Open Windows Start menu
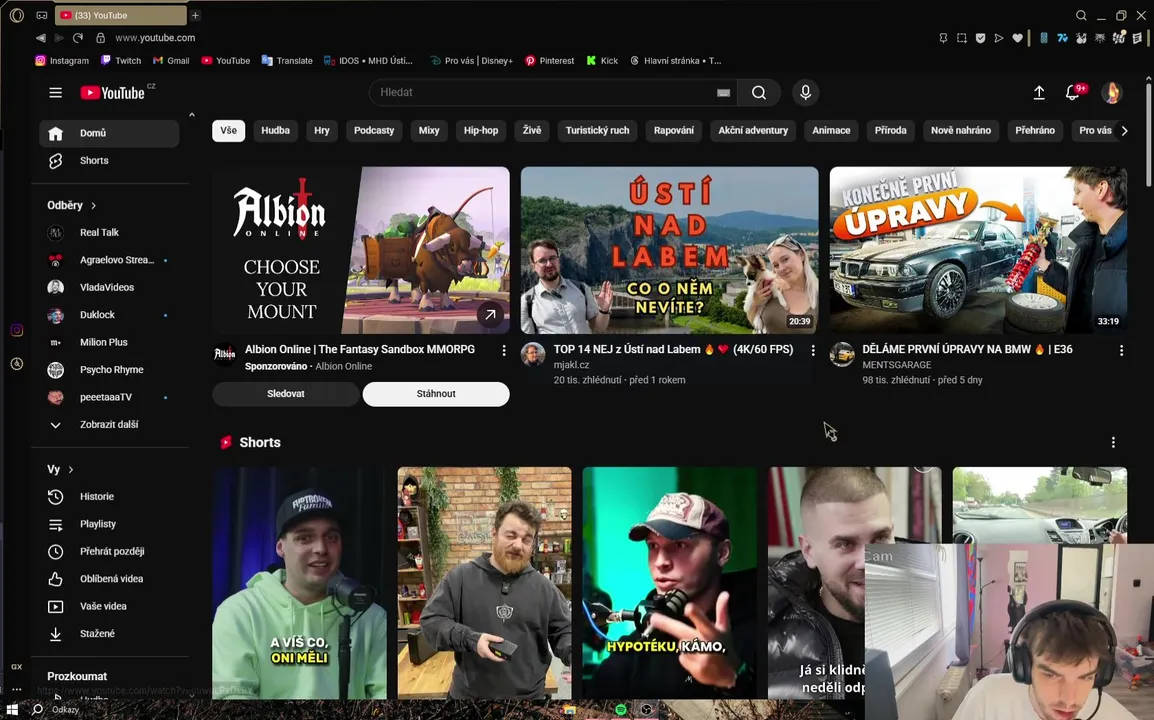 coord(12,710)
